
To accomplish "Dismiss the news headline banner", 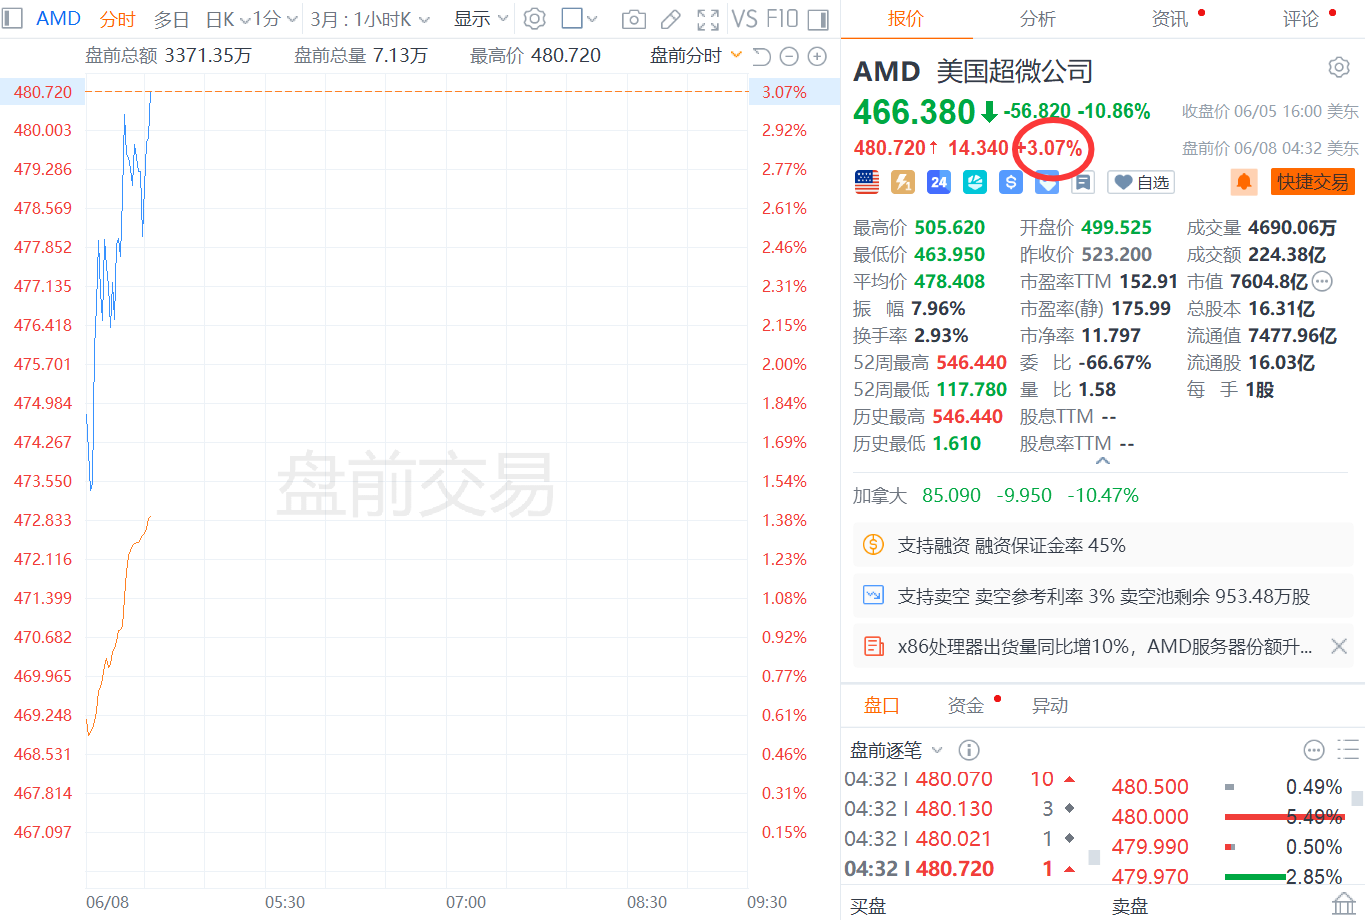I will pos(1339,646).
